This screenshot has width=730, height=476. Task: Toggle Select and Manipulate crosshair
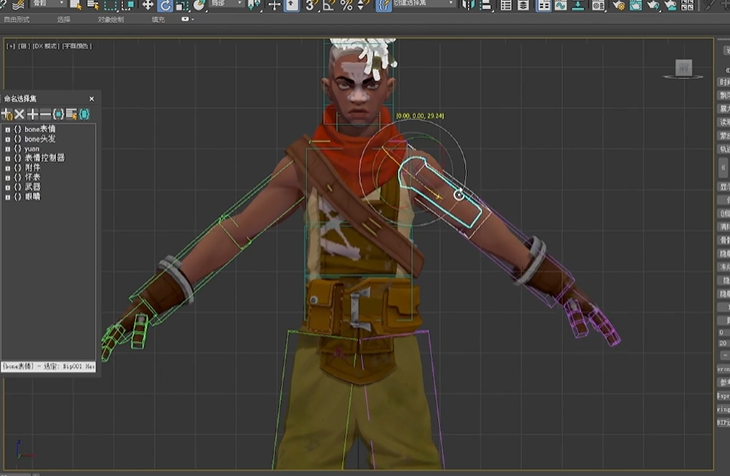(x=275, y=5)
